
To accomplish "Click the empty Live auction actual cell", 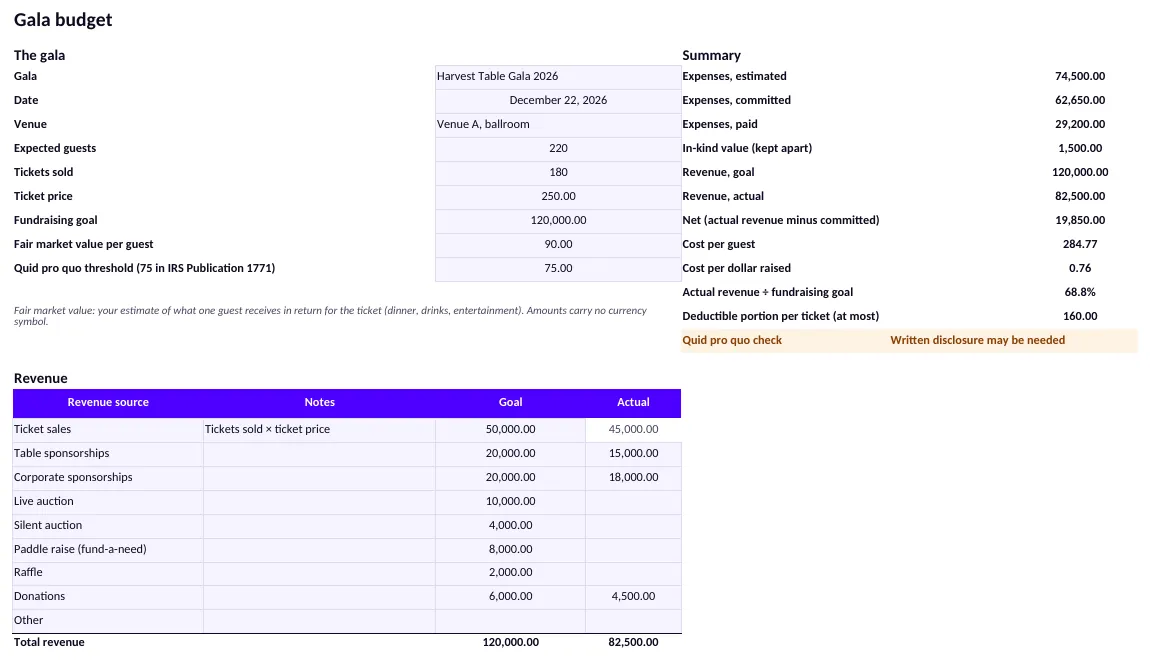I will pos(633,502).
